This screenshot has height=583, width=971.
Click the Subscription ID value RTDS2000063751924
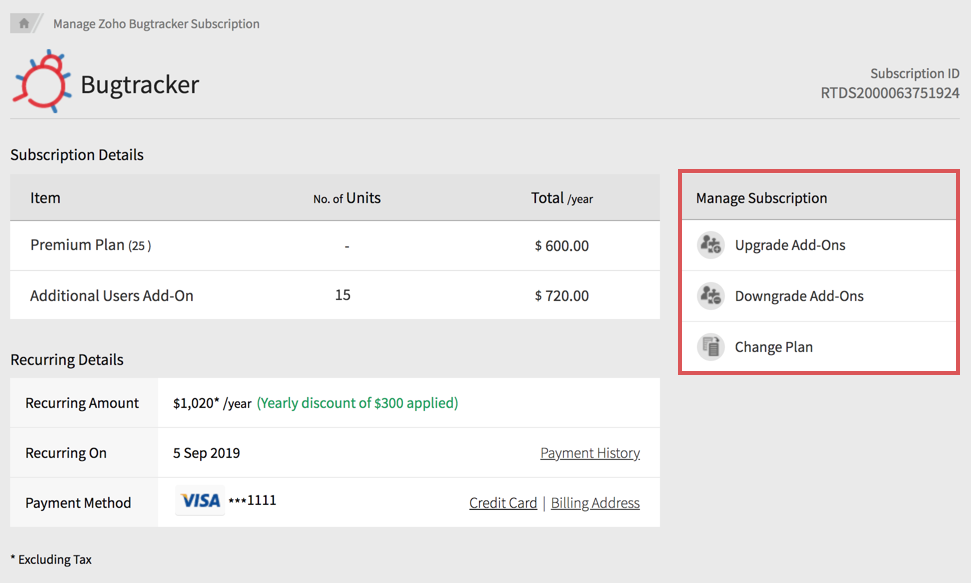(890, 93)
